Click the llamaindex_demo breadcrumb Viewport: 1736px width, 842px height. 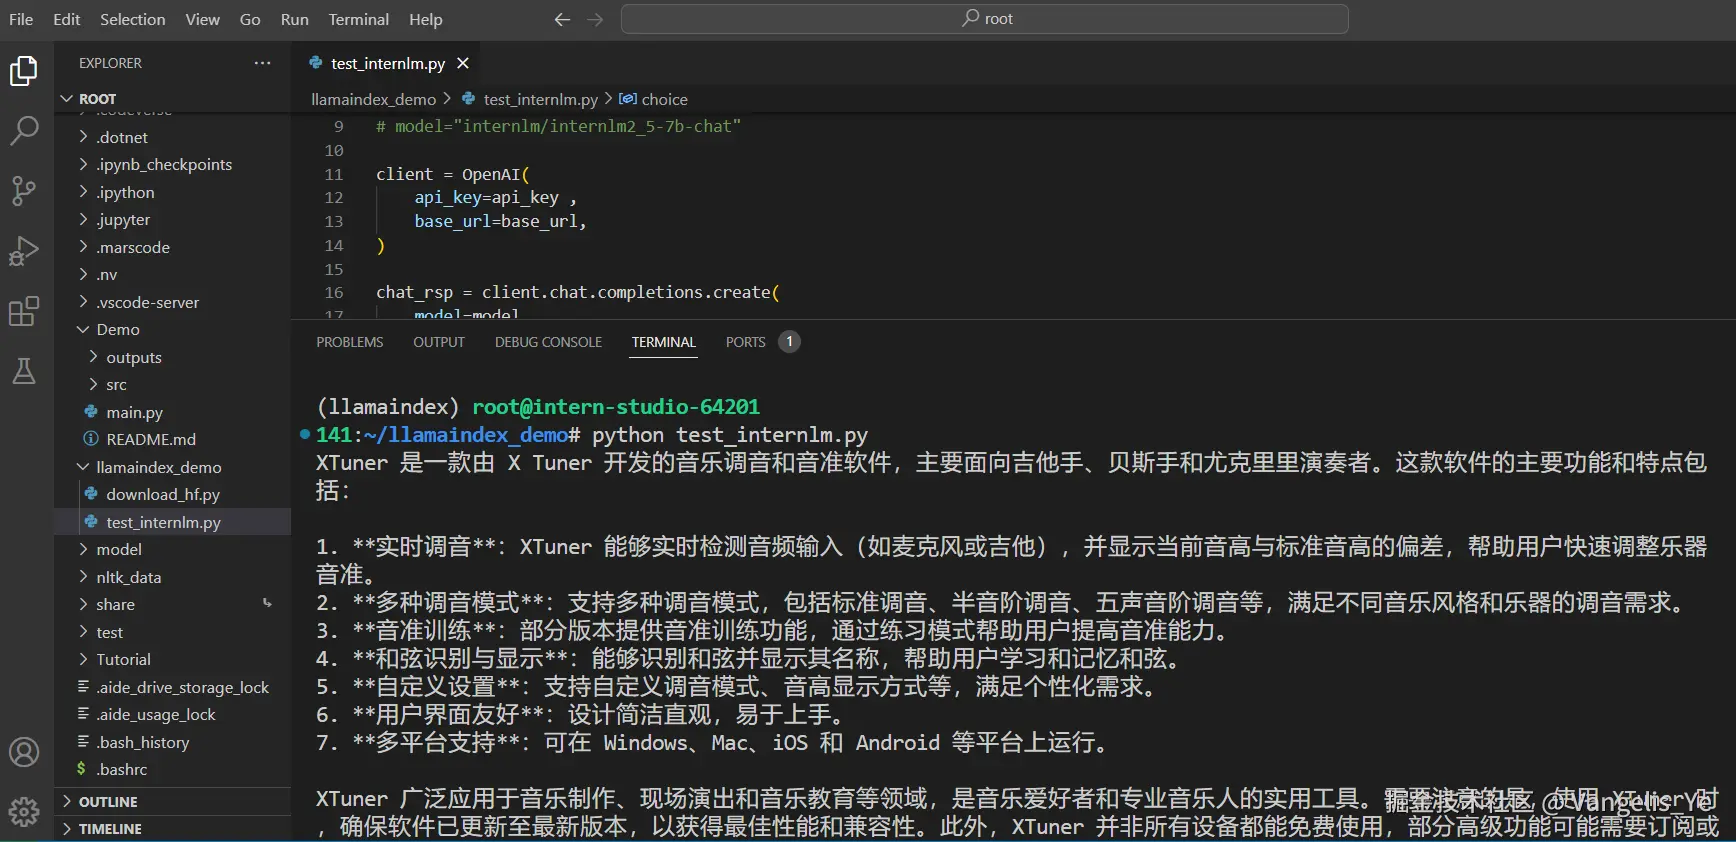pyautogui.click(x=373, y=99)
